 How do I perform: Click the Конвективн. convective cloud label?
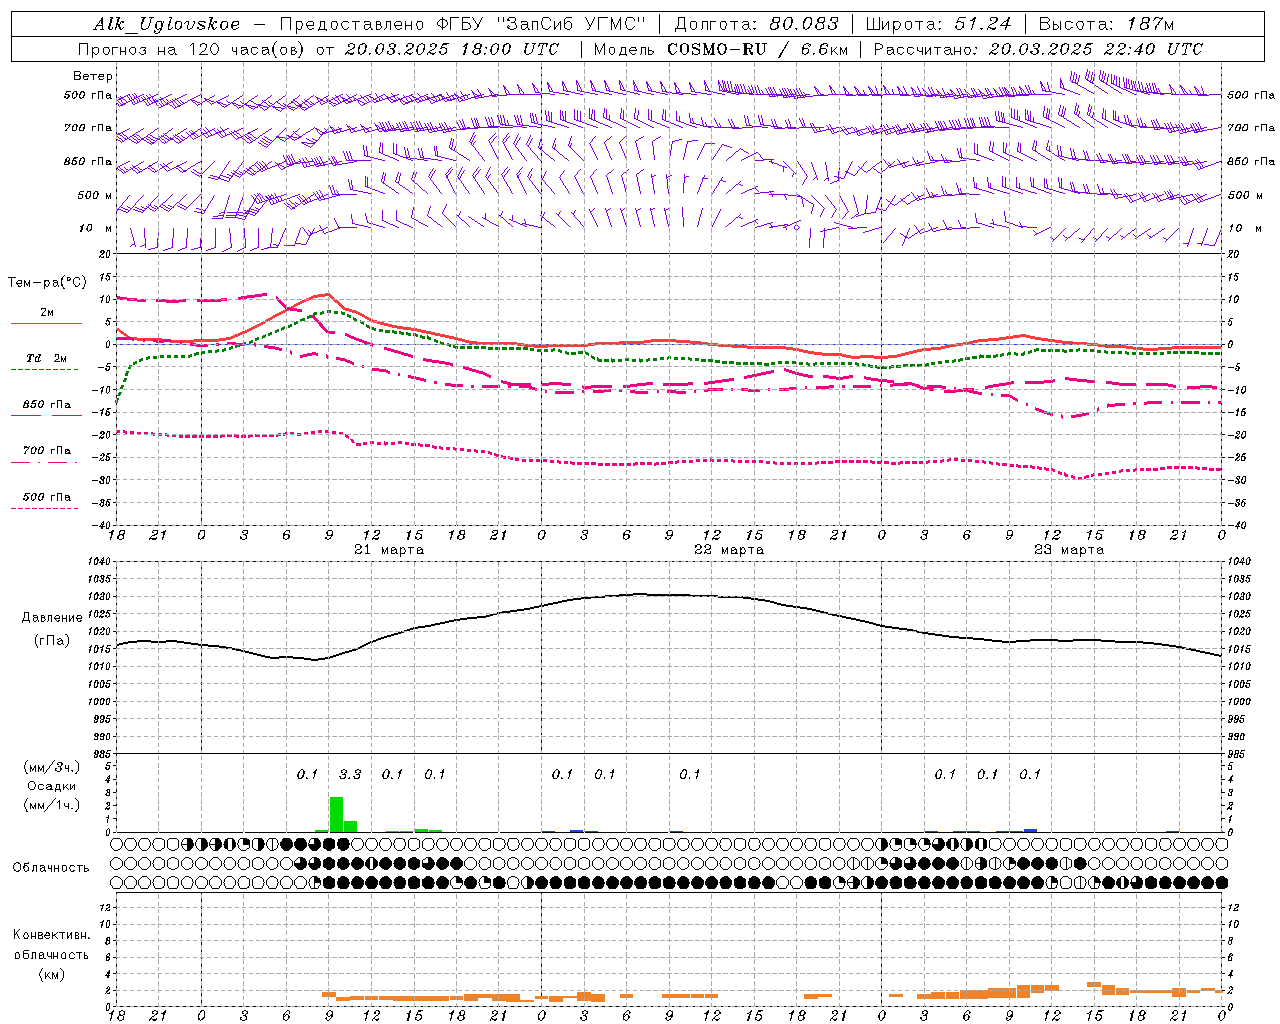click(51, 935)
